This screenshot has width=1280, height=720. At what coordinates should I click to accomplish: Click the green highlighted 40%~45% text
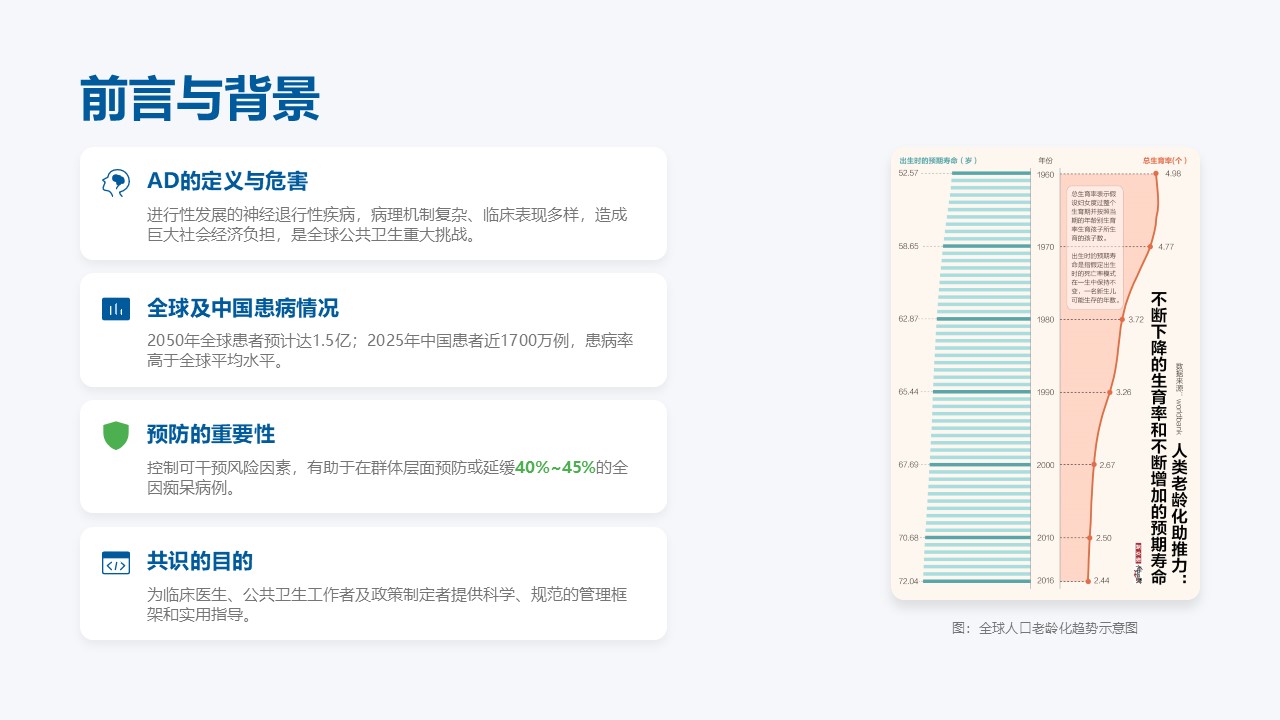(555, 467)
